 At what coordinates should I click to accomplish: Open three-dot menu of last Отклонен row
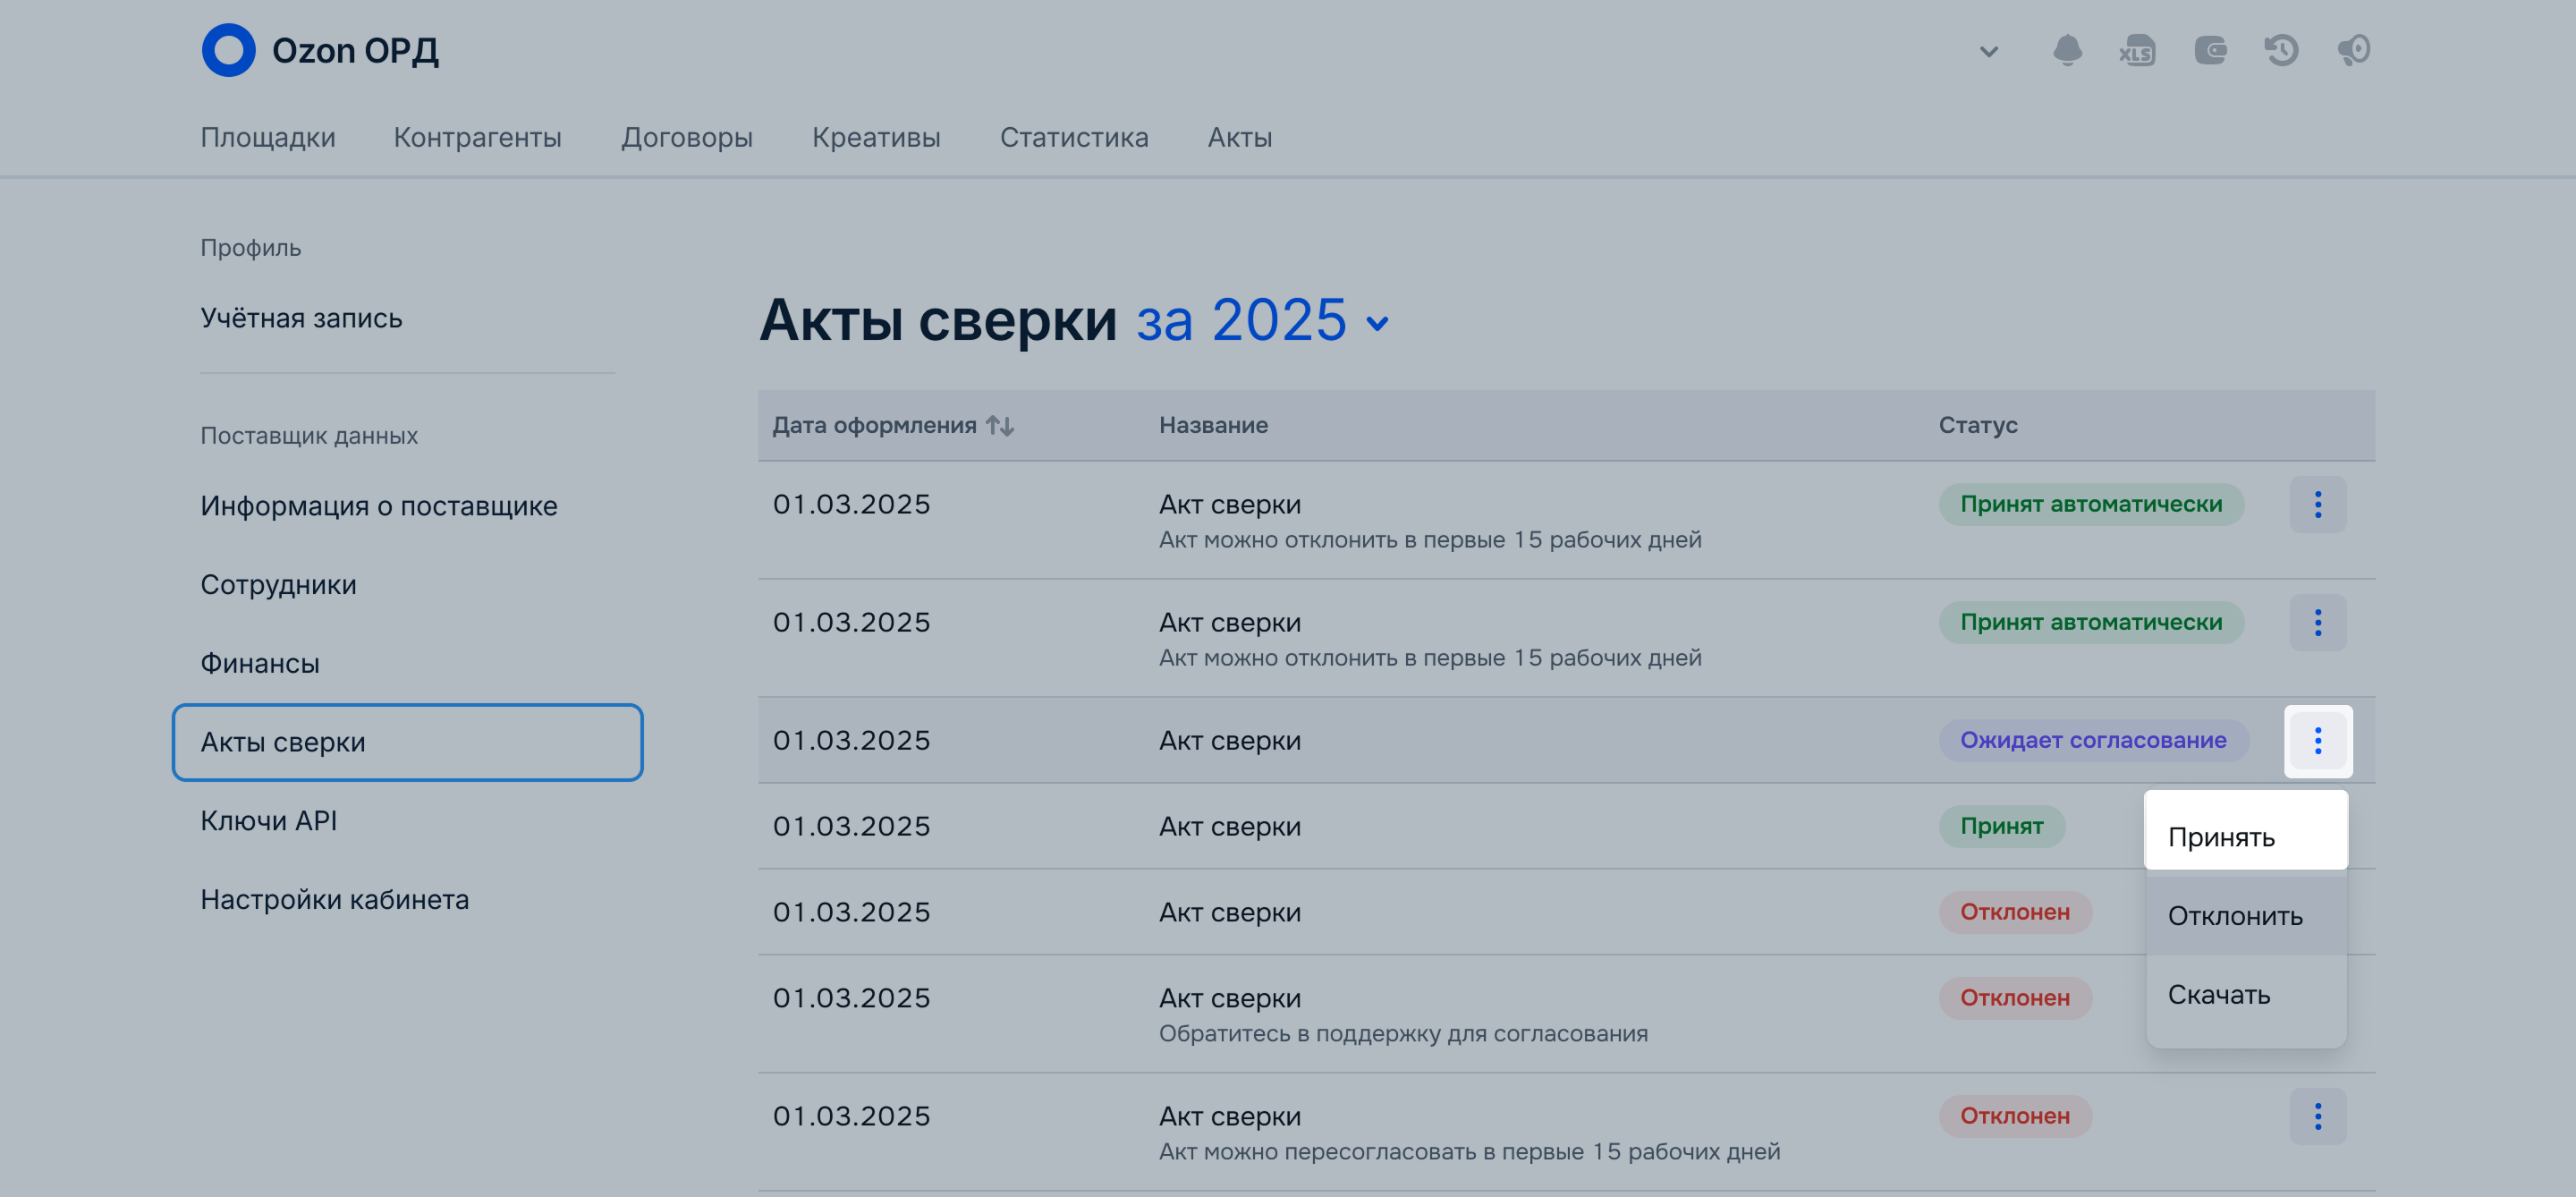tap(2317, 1116)
